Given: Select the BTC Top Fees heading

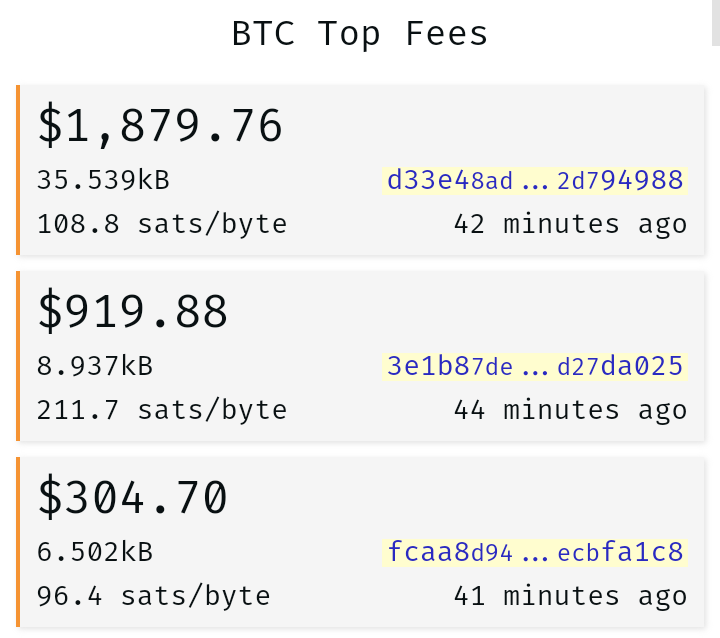Looking at the screenshot, I should [360, 34].
